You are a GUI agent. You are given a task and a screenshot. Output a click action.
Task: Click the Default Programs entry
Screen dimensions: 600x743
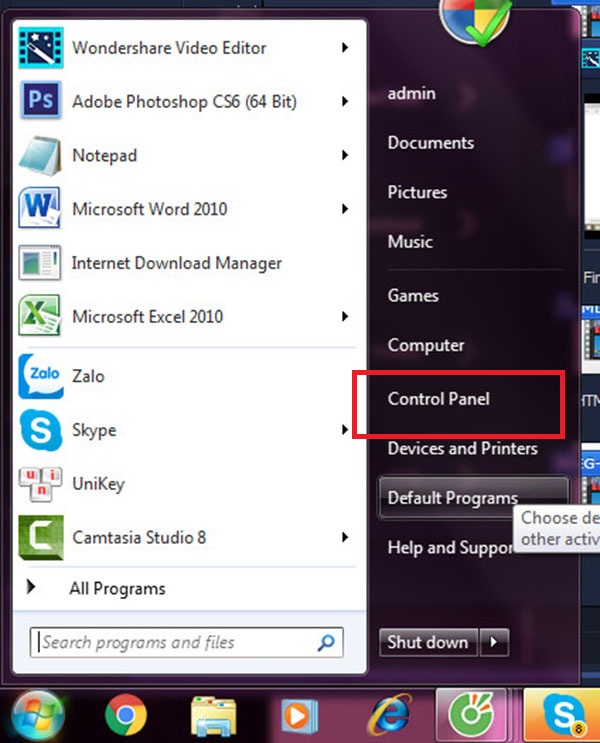coord(453,497)
